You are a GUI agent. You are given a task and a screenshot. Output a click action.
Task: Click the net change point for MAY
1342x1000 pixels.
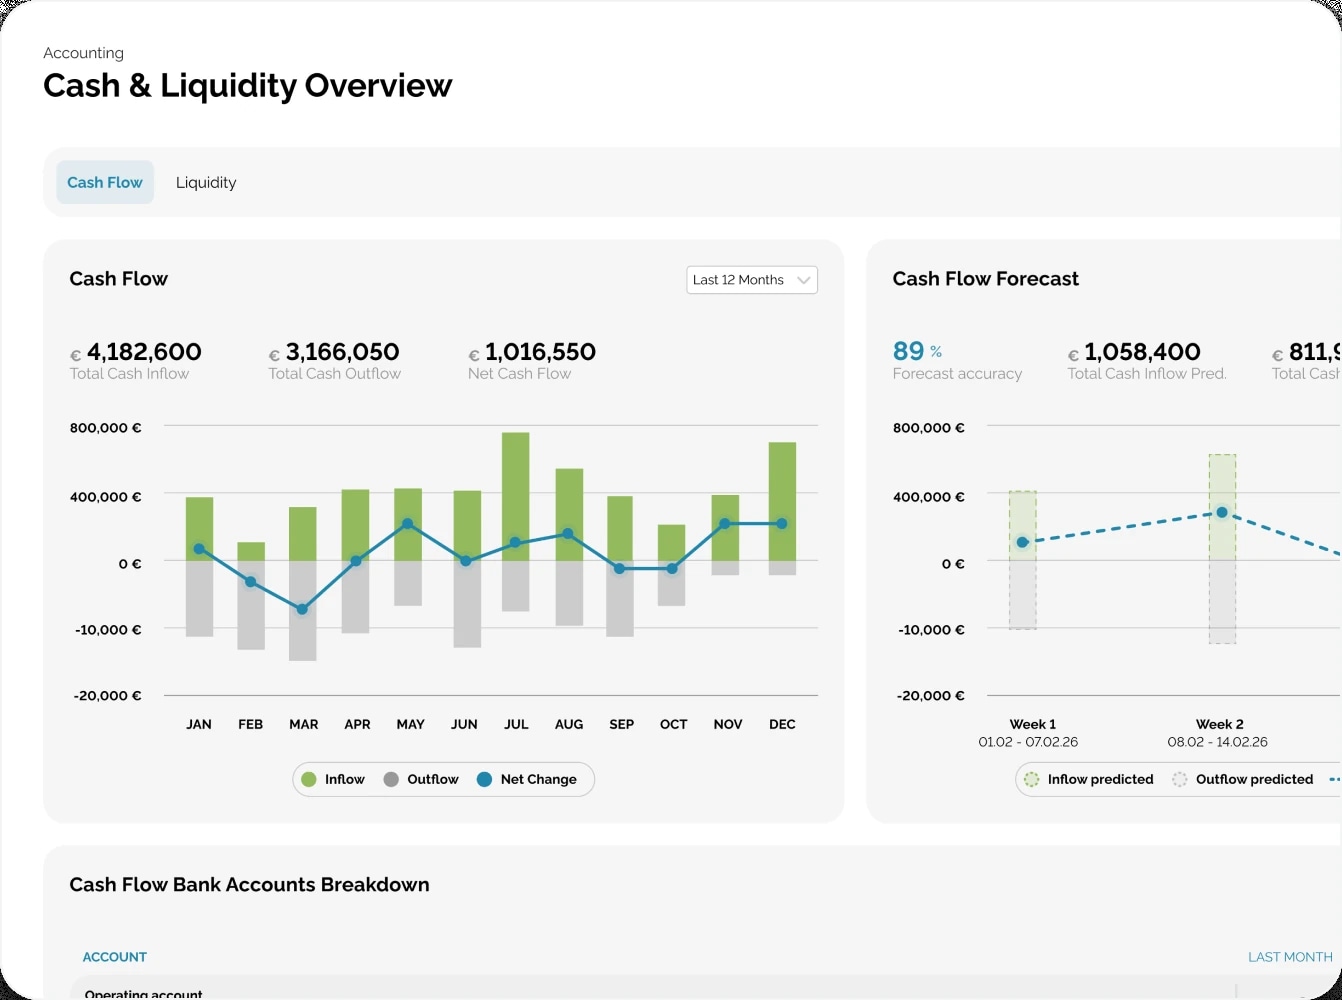coord(408,524)
